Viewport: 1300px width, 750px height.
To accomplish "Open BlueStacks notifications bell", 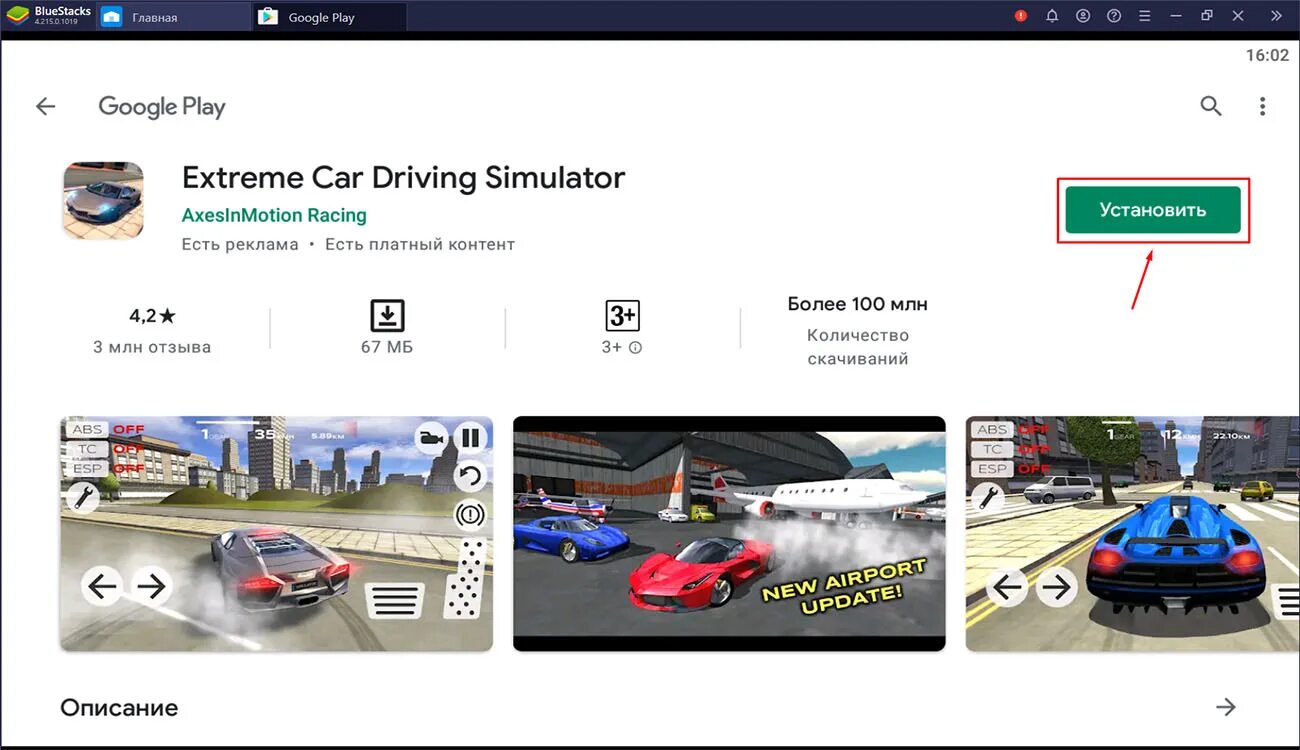I will click(1052, 16).
